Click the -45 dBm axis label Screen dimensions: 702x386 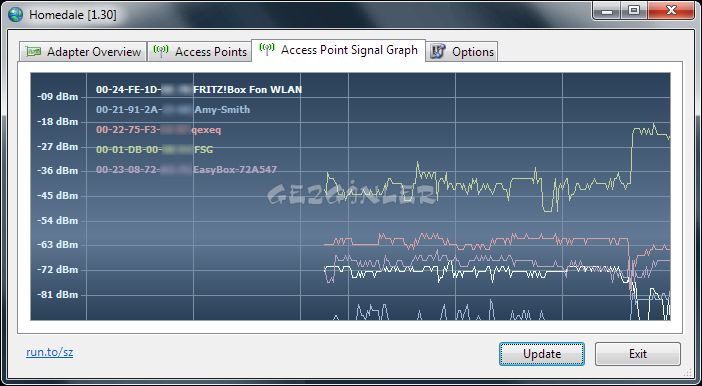(x=57, y=196)
